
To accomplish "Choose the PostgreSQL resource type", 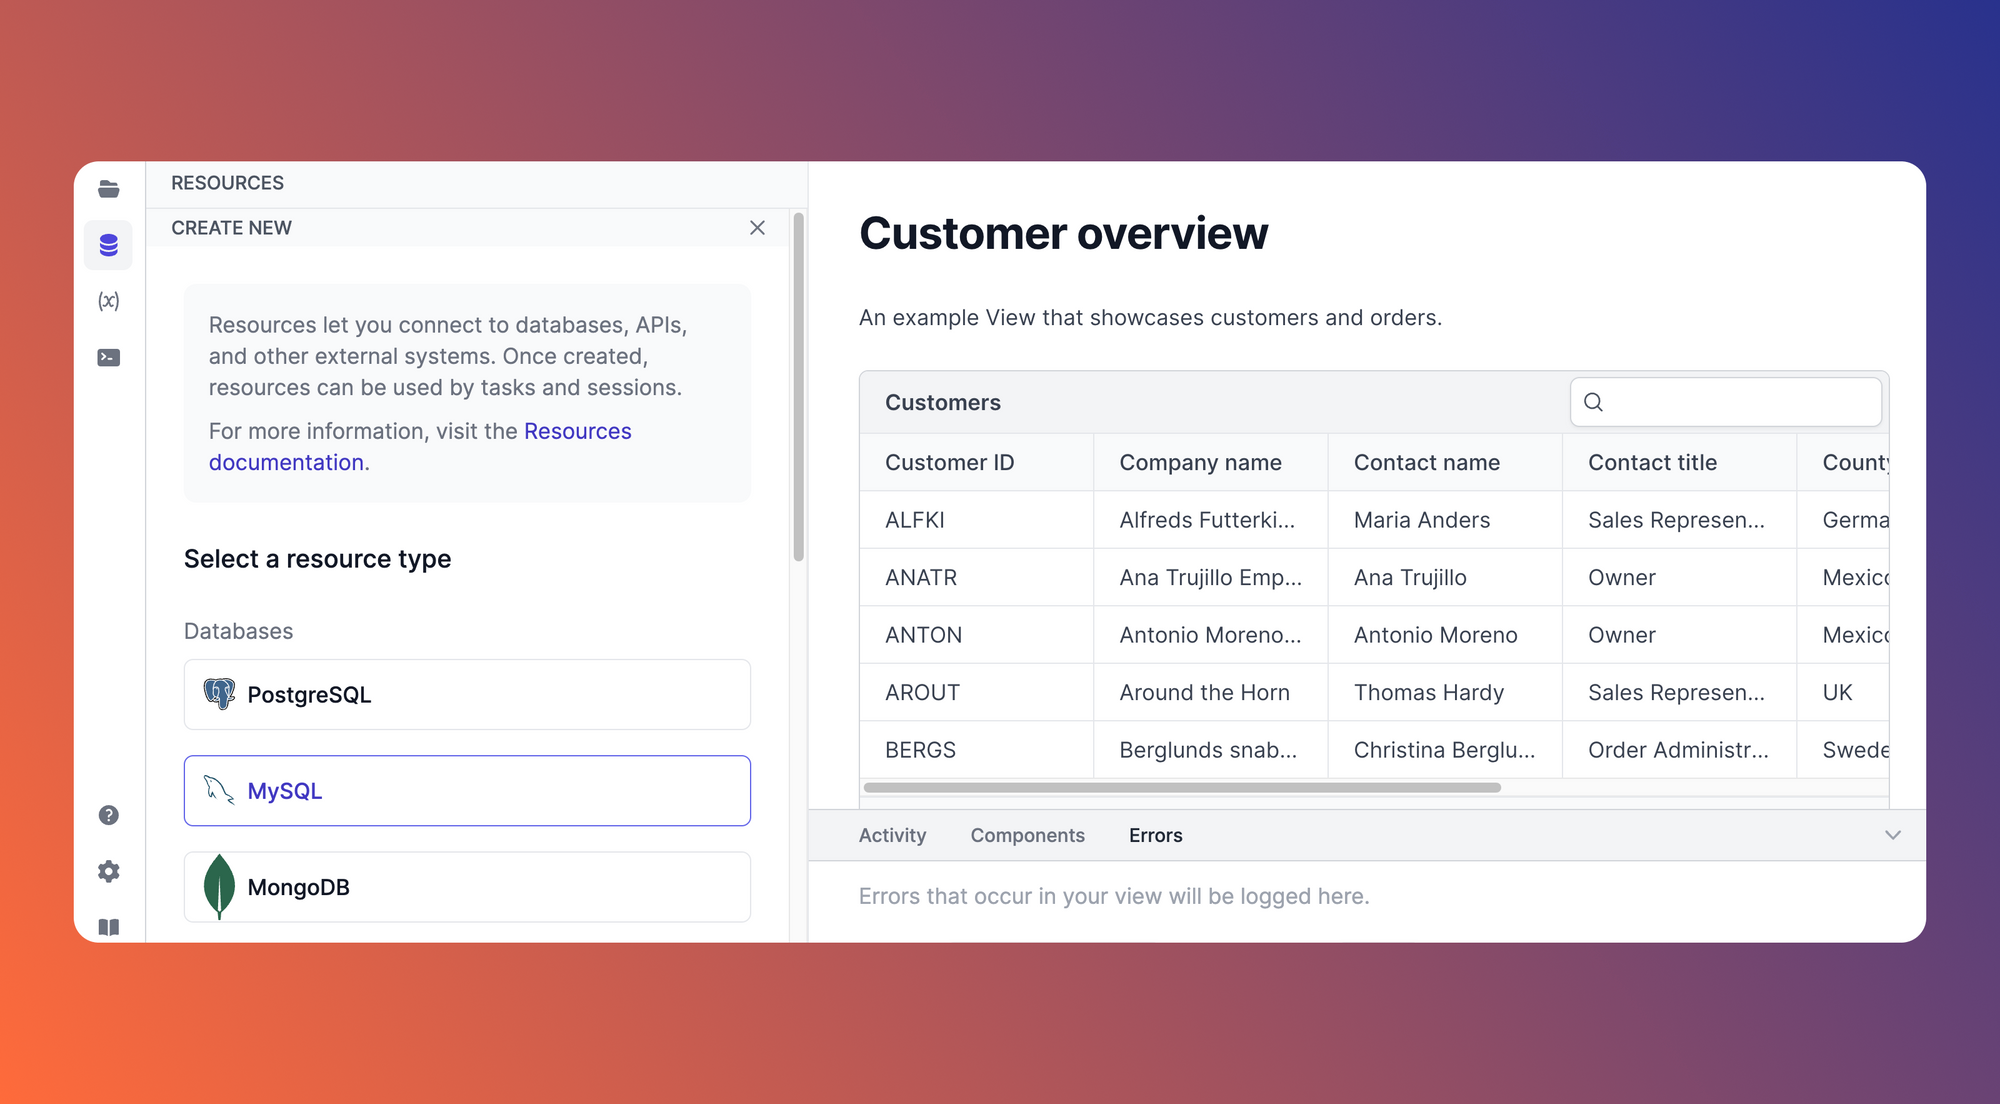I will tap(467, 694).
